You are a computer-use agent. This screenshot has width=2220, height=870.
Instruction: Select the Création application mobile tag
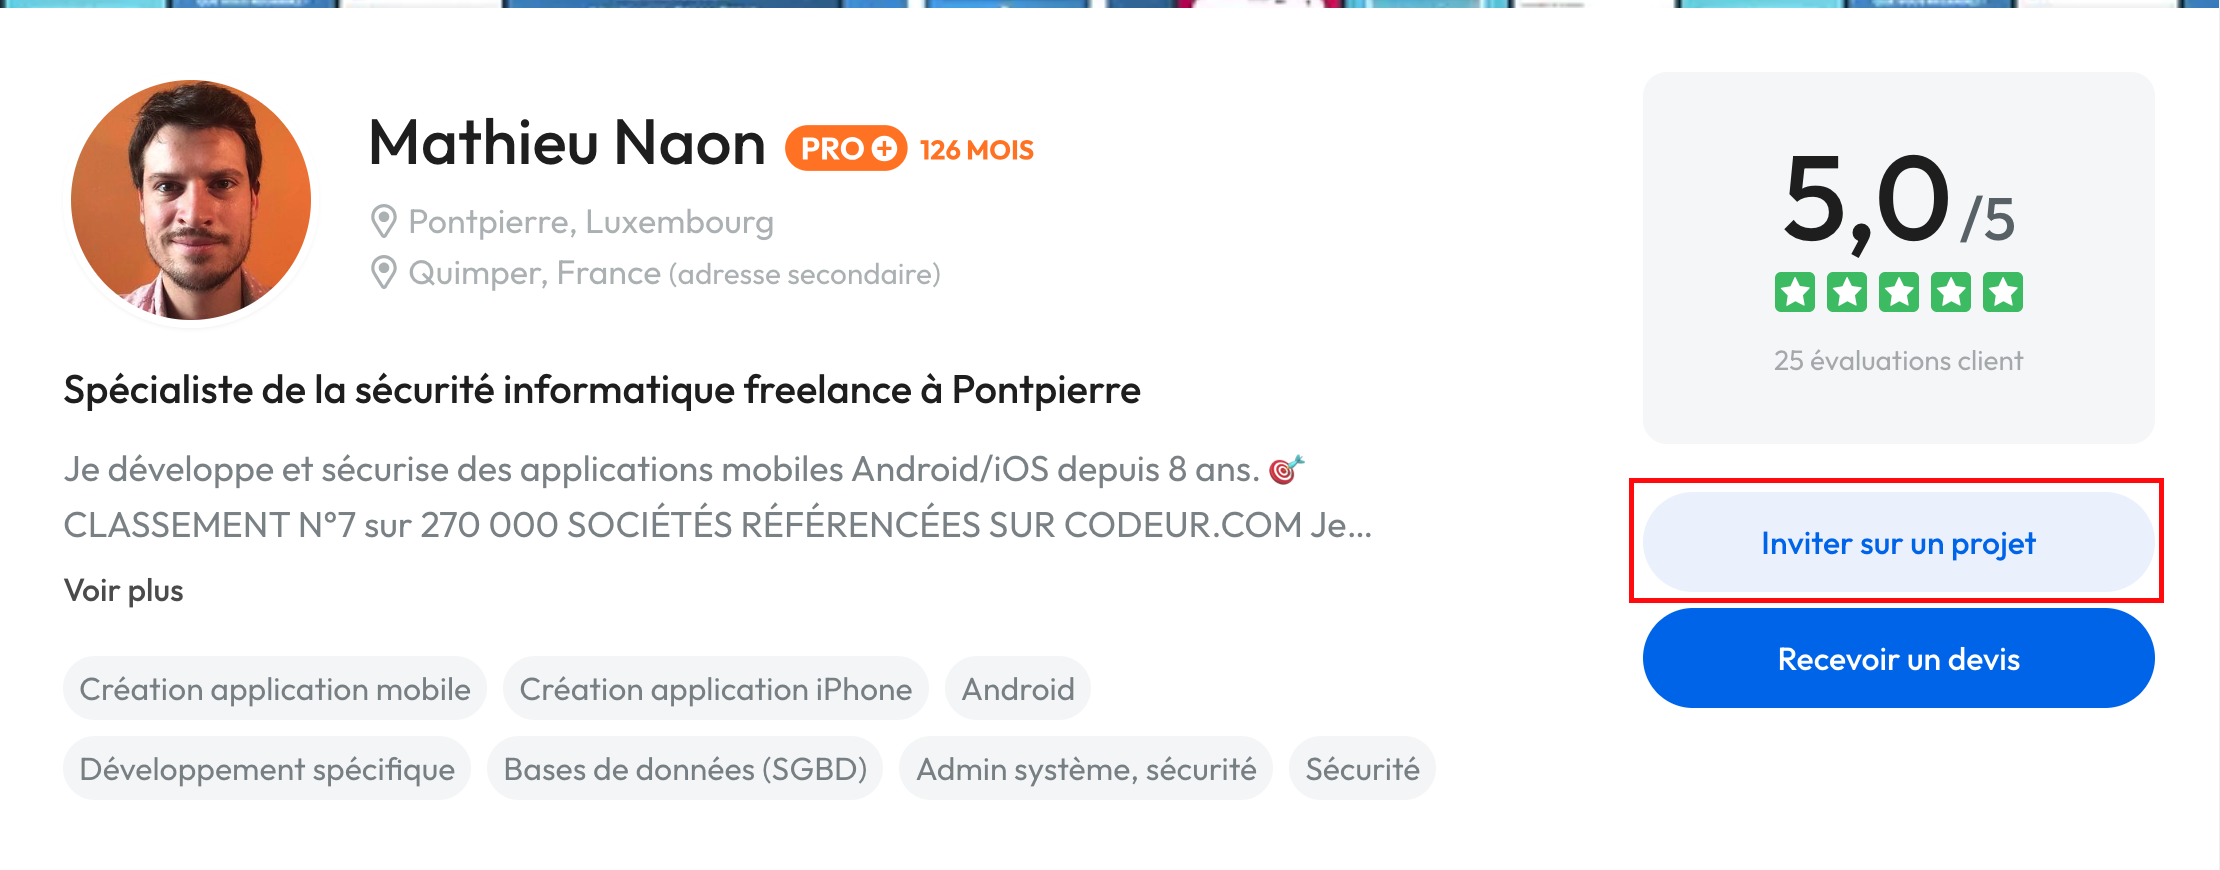[x=275, y=689]
